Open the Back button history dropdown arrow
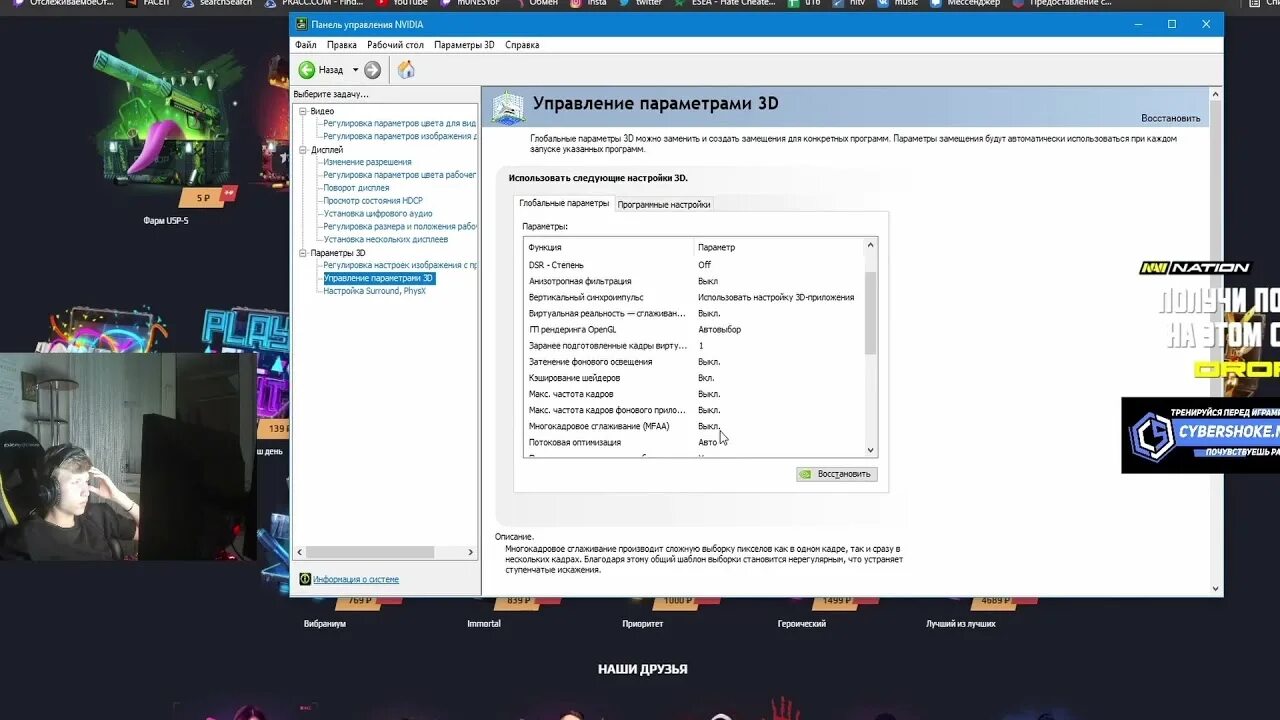This screenshot has width=1280, height=720. [x=355, y=70]
